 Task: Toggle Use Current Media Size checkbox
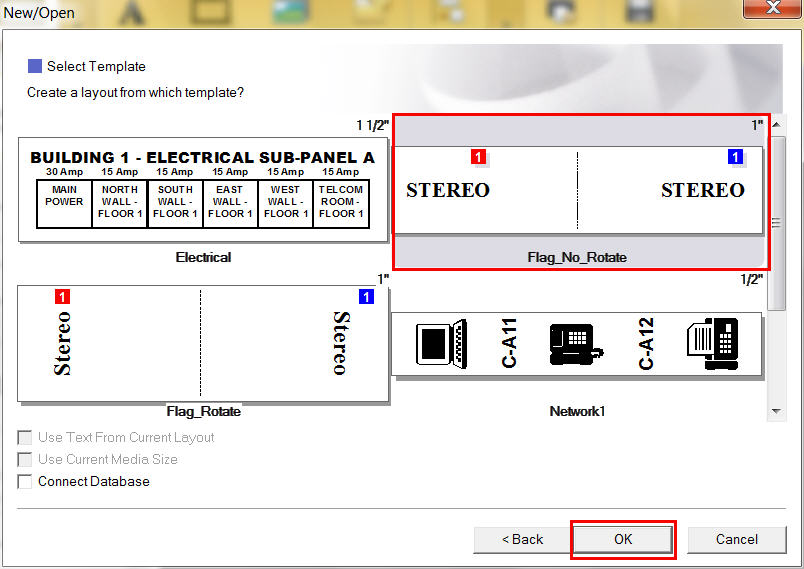[x=25, y=460]
